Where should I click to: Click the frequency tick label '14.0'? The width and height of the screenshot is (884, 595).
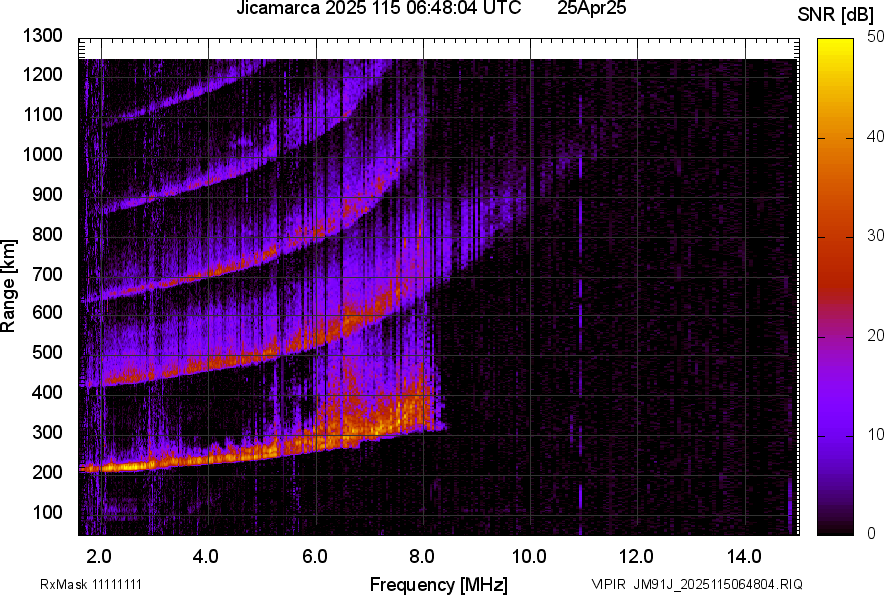(x=744, y=557)
